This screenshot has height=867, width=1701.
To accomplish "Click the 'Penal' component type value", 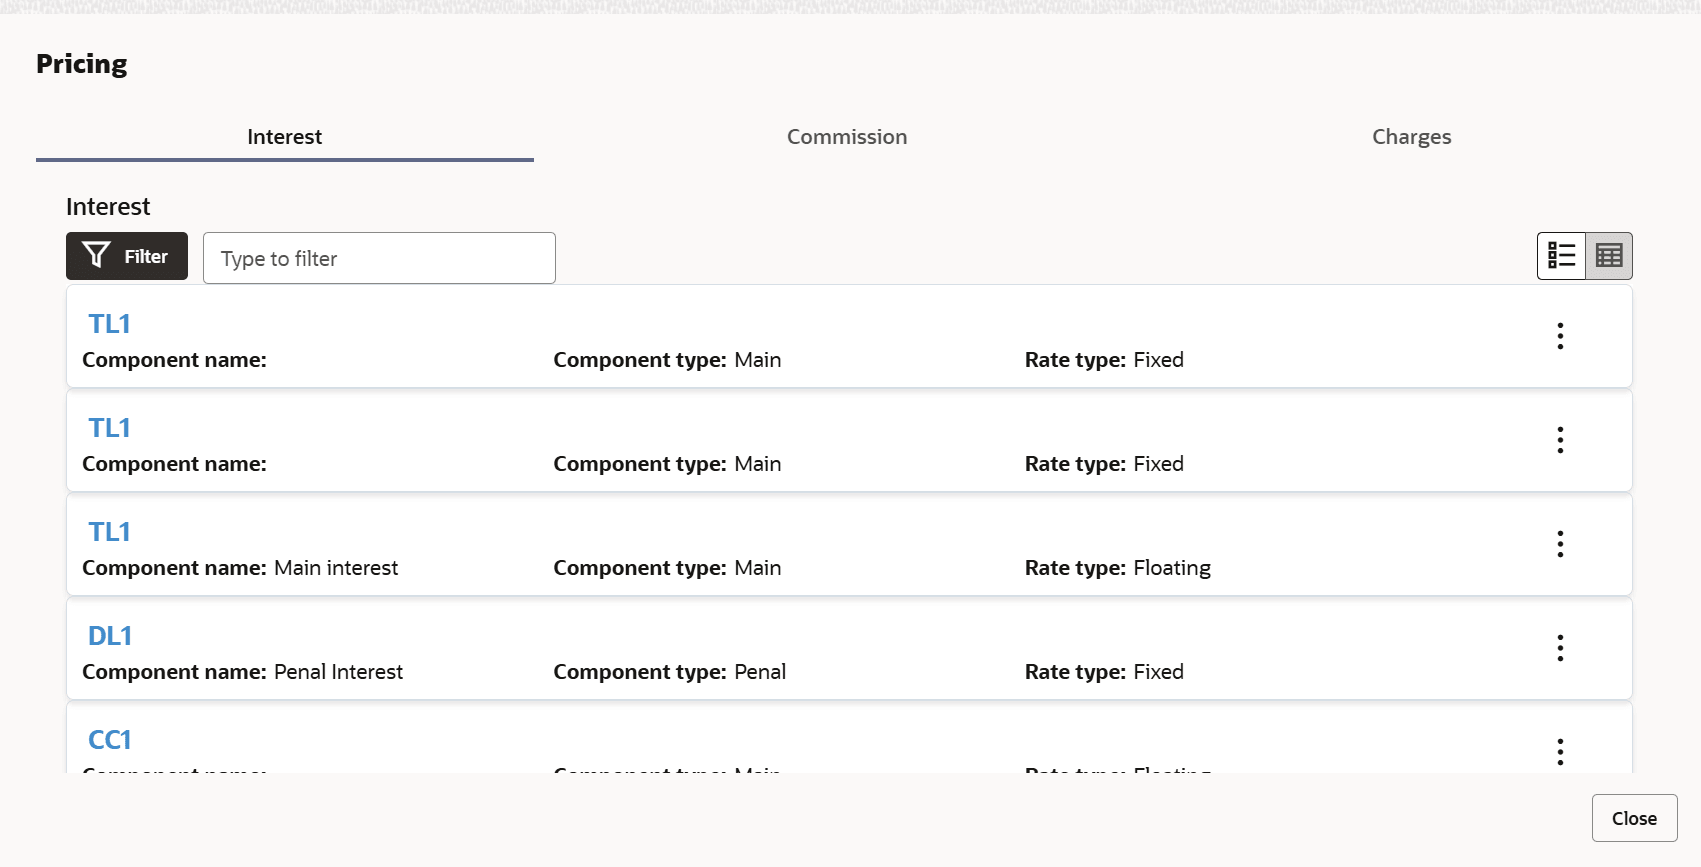I will click(x=760, y=672).
